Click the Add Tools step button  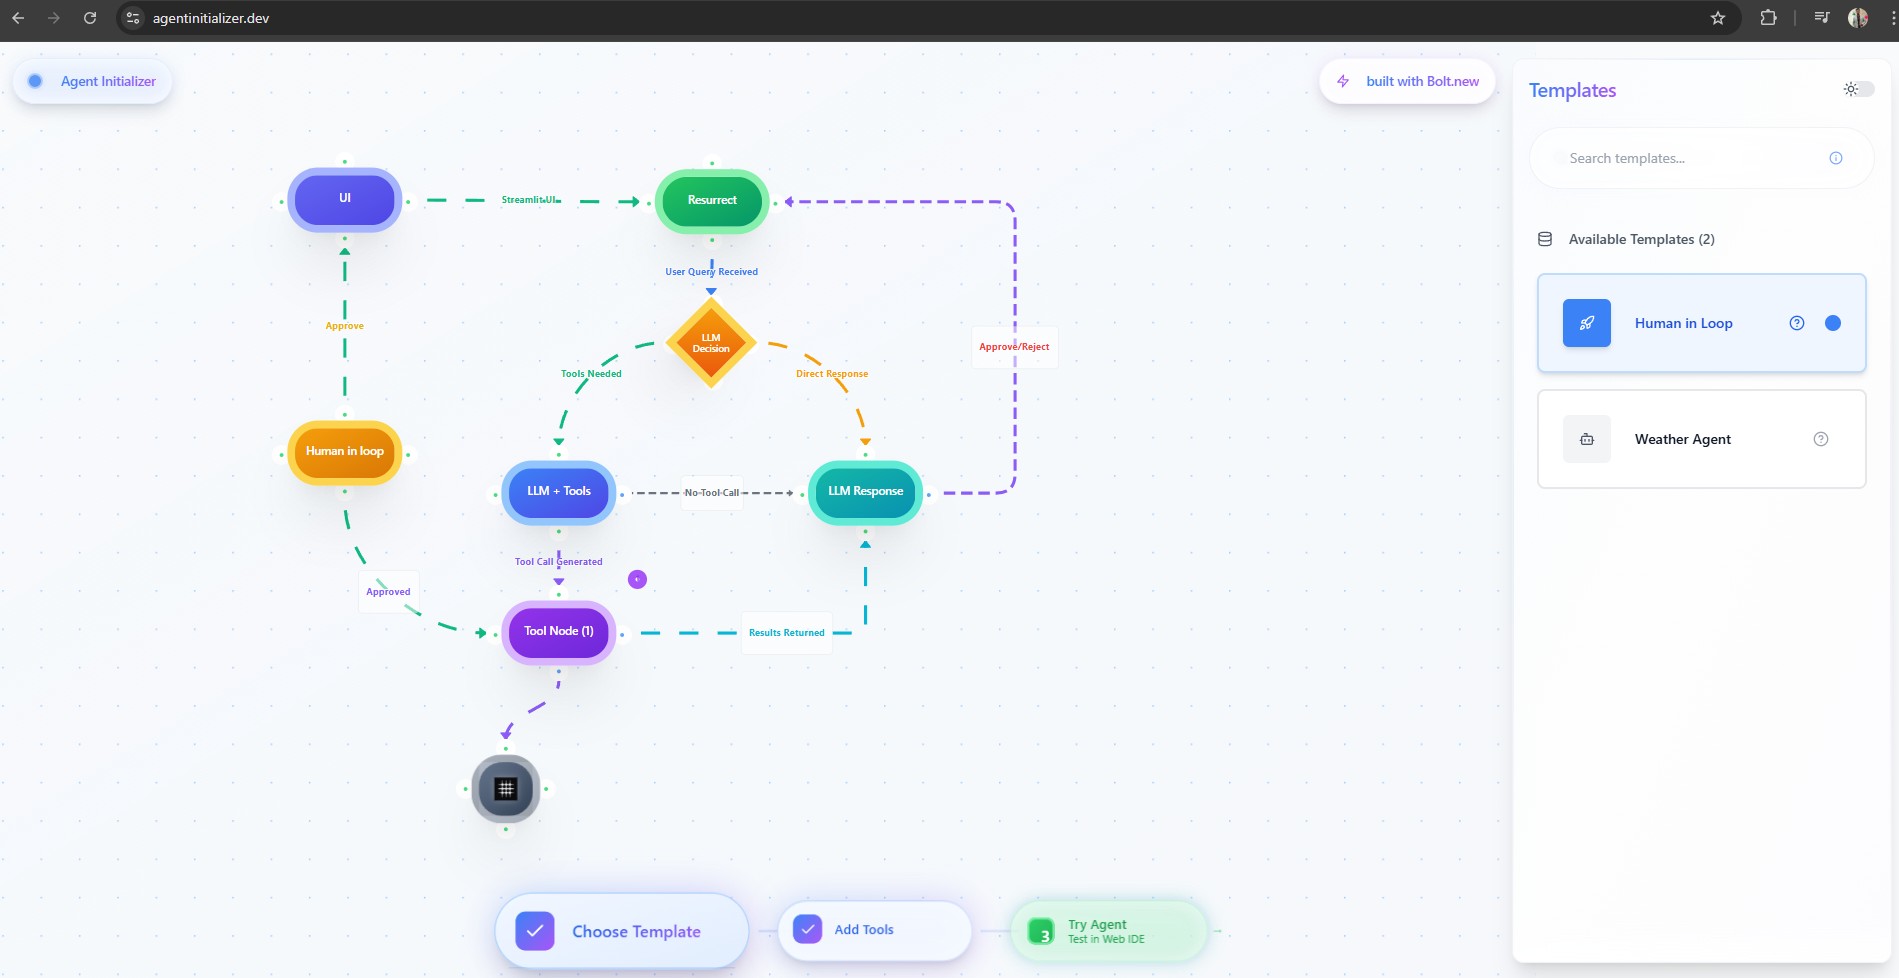[x=872, y=930]
